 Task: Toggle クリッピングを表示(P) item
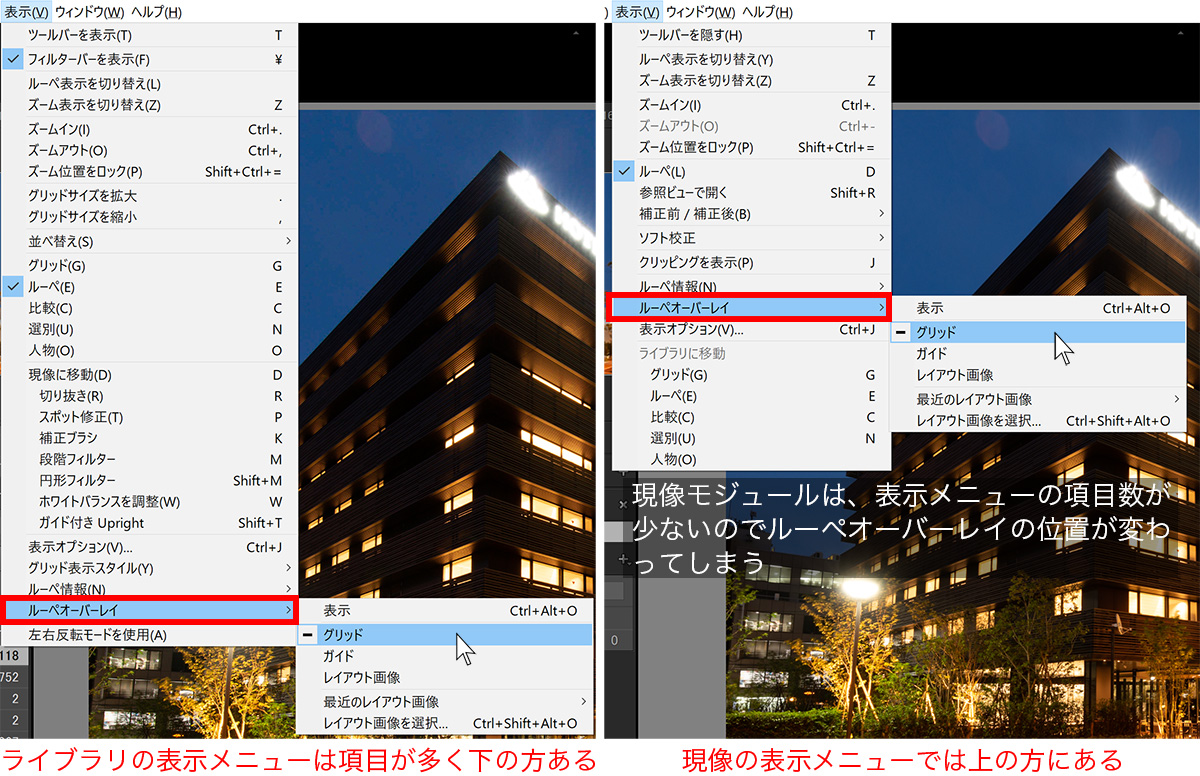696,263
